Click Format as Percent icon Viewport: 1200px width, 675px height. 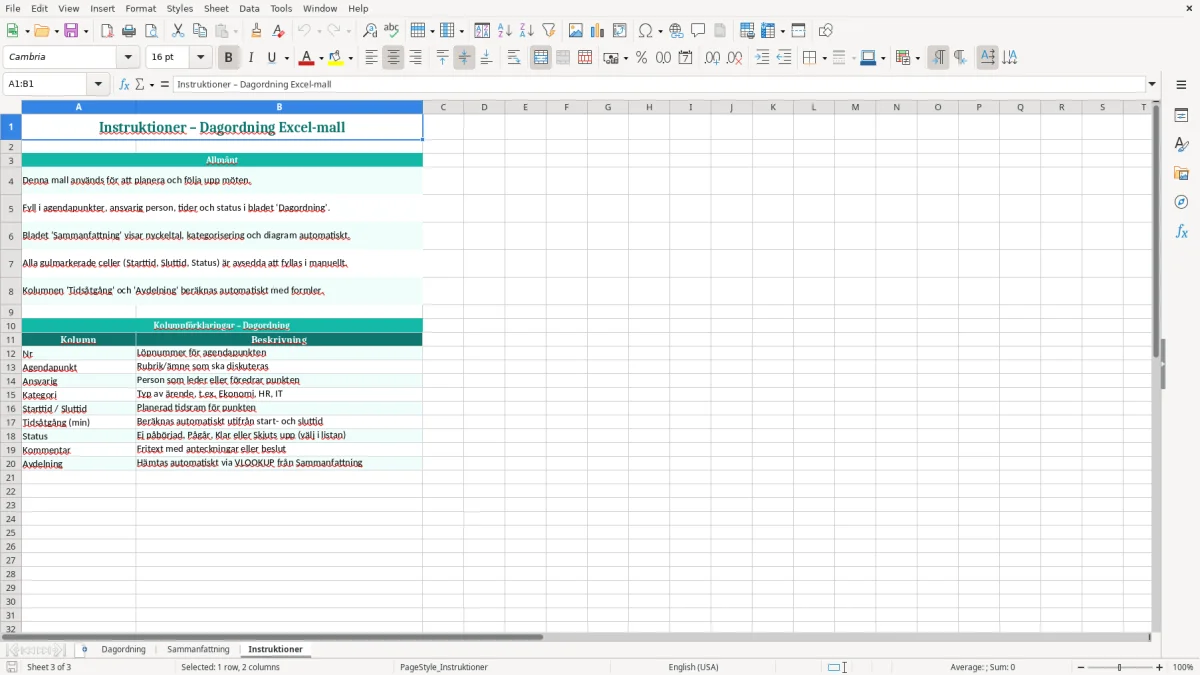pos(641,58)
